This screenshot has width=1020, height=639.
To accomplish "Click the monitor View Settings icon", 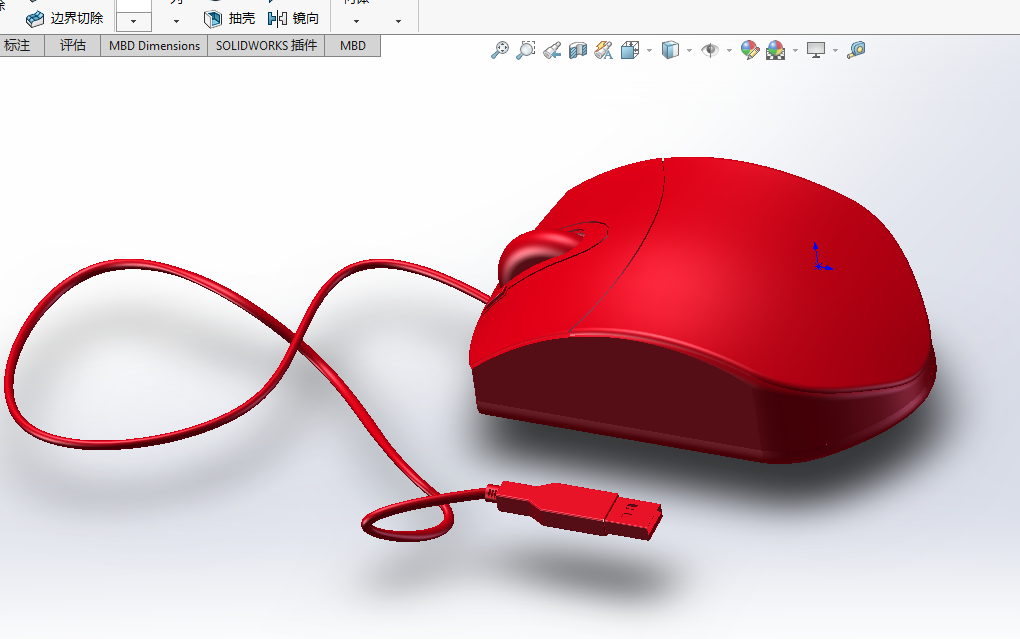I will click(x=817, y=50).
